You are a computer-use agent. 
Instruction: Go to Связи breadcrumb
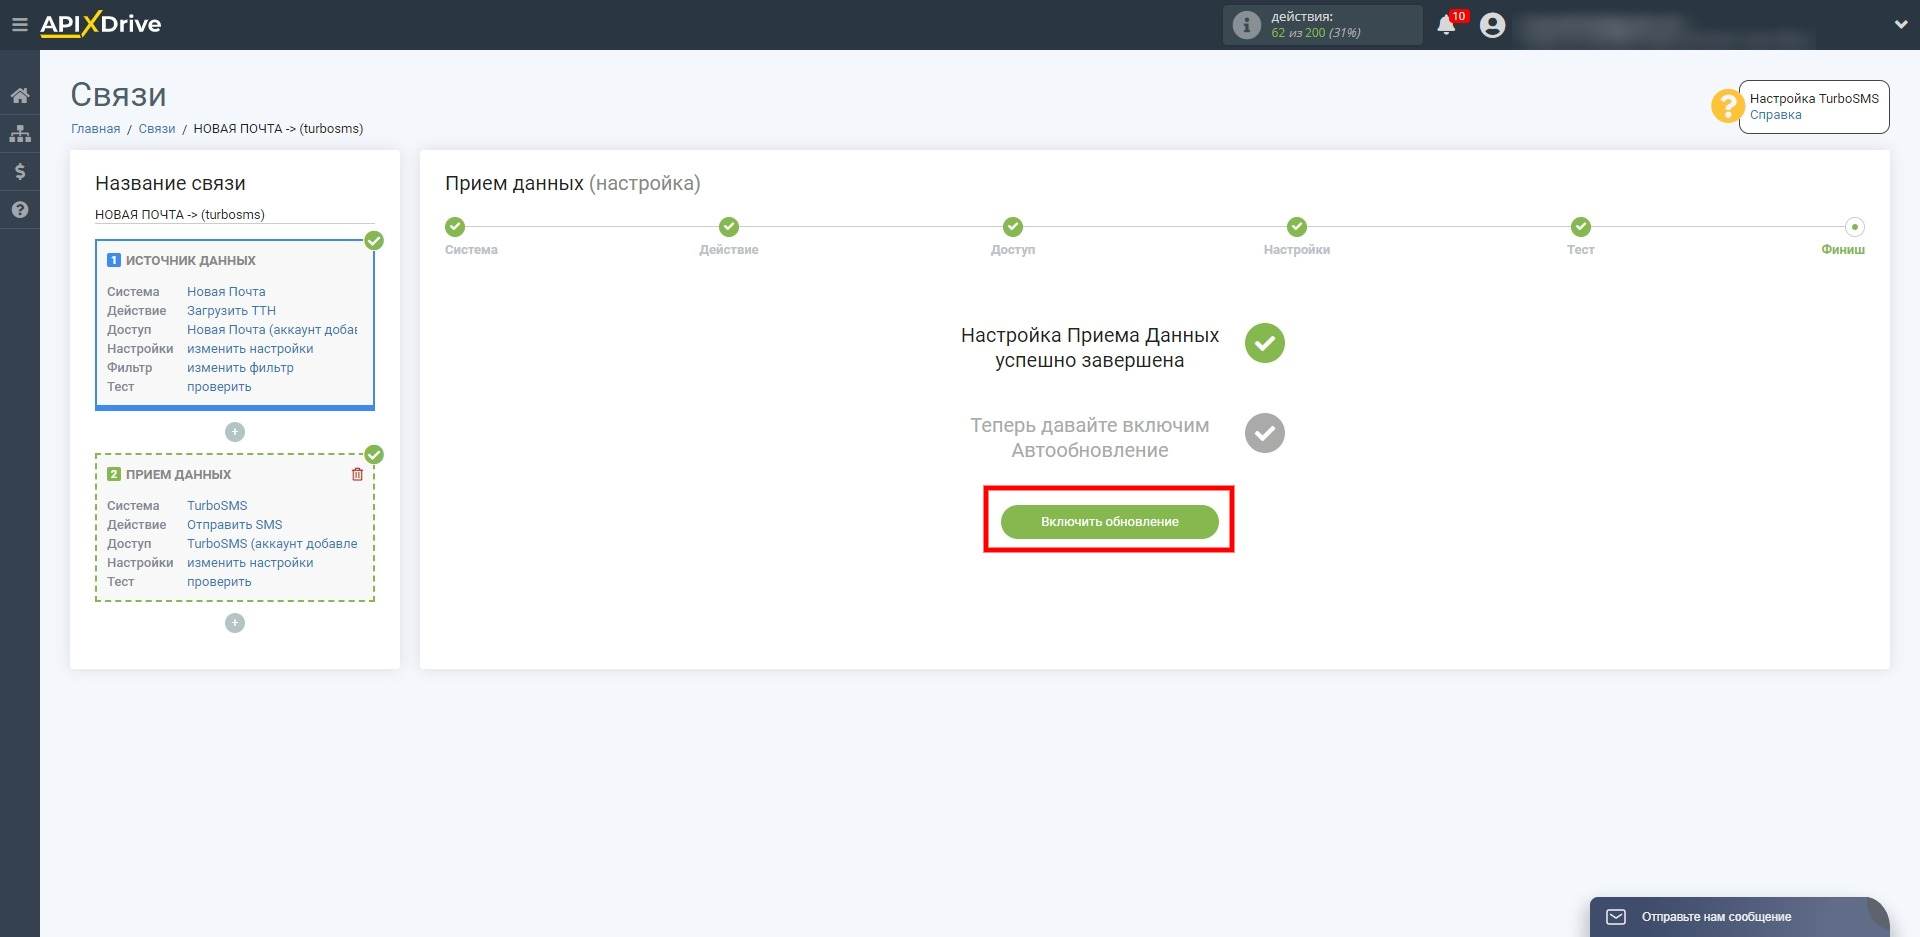pos(157,129)
